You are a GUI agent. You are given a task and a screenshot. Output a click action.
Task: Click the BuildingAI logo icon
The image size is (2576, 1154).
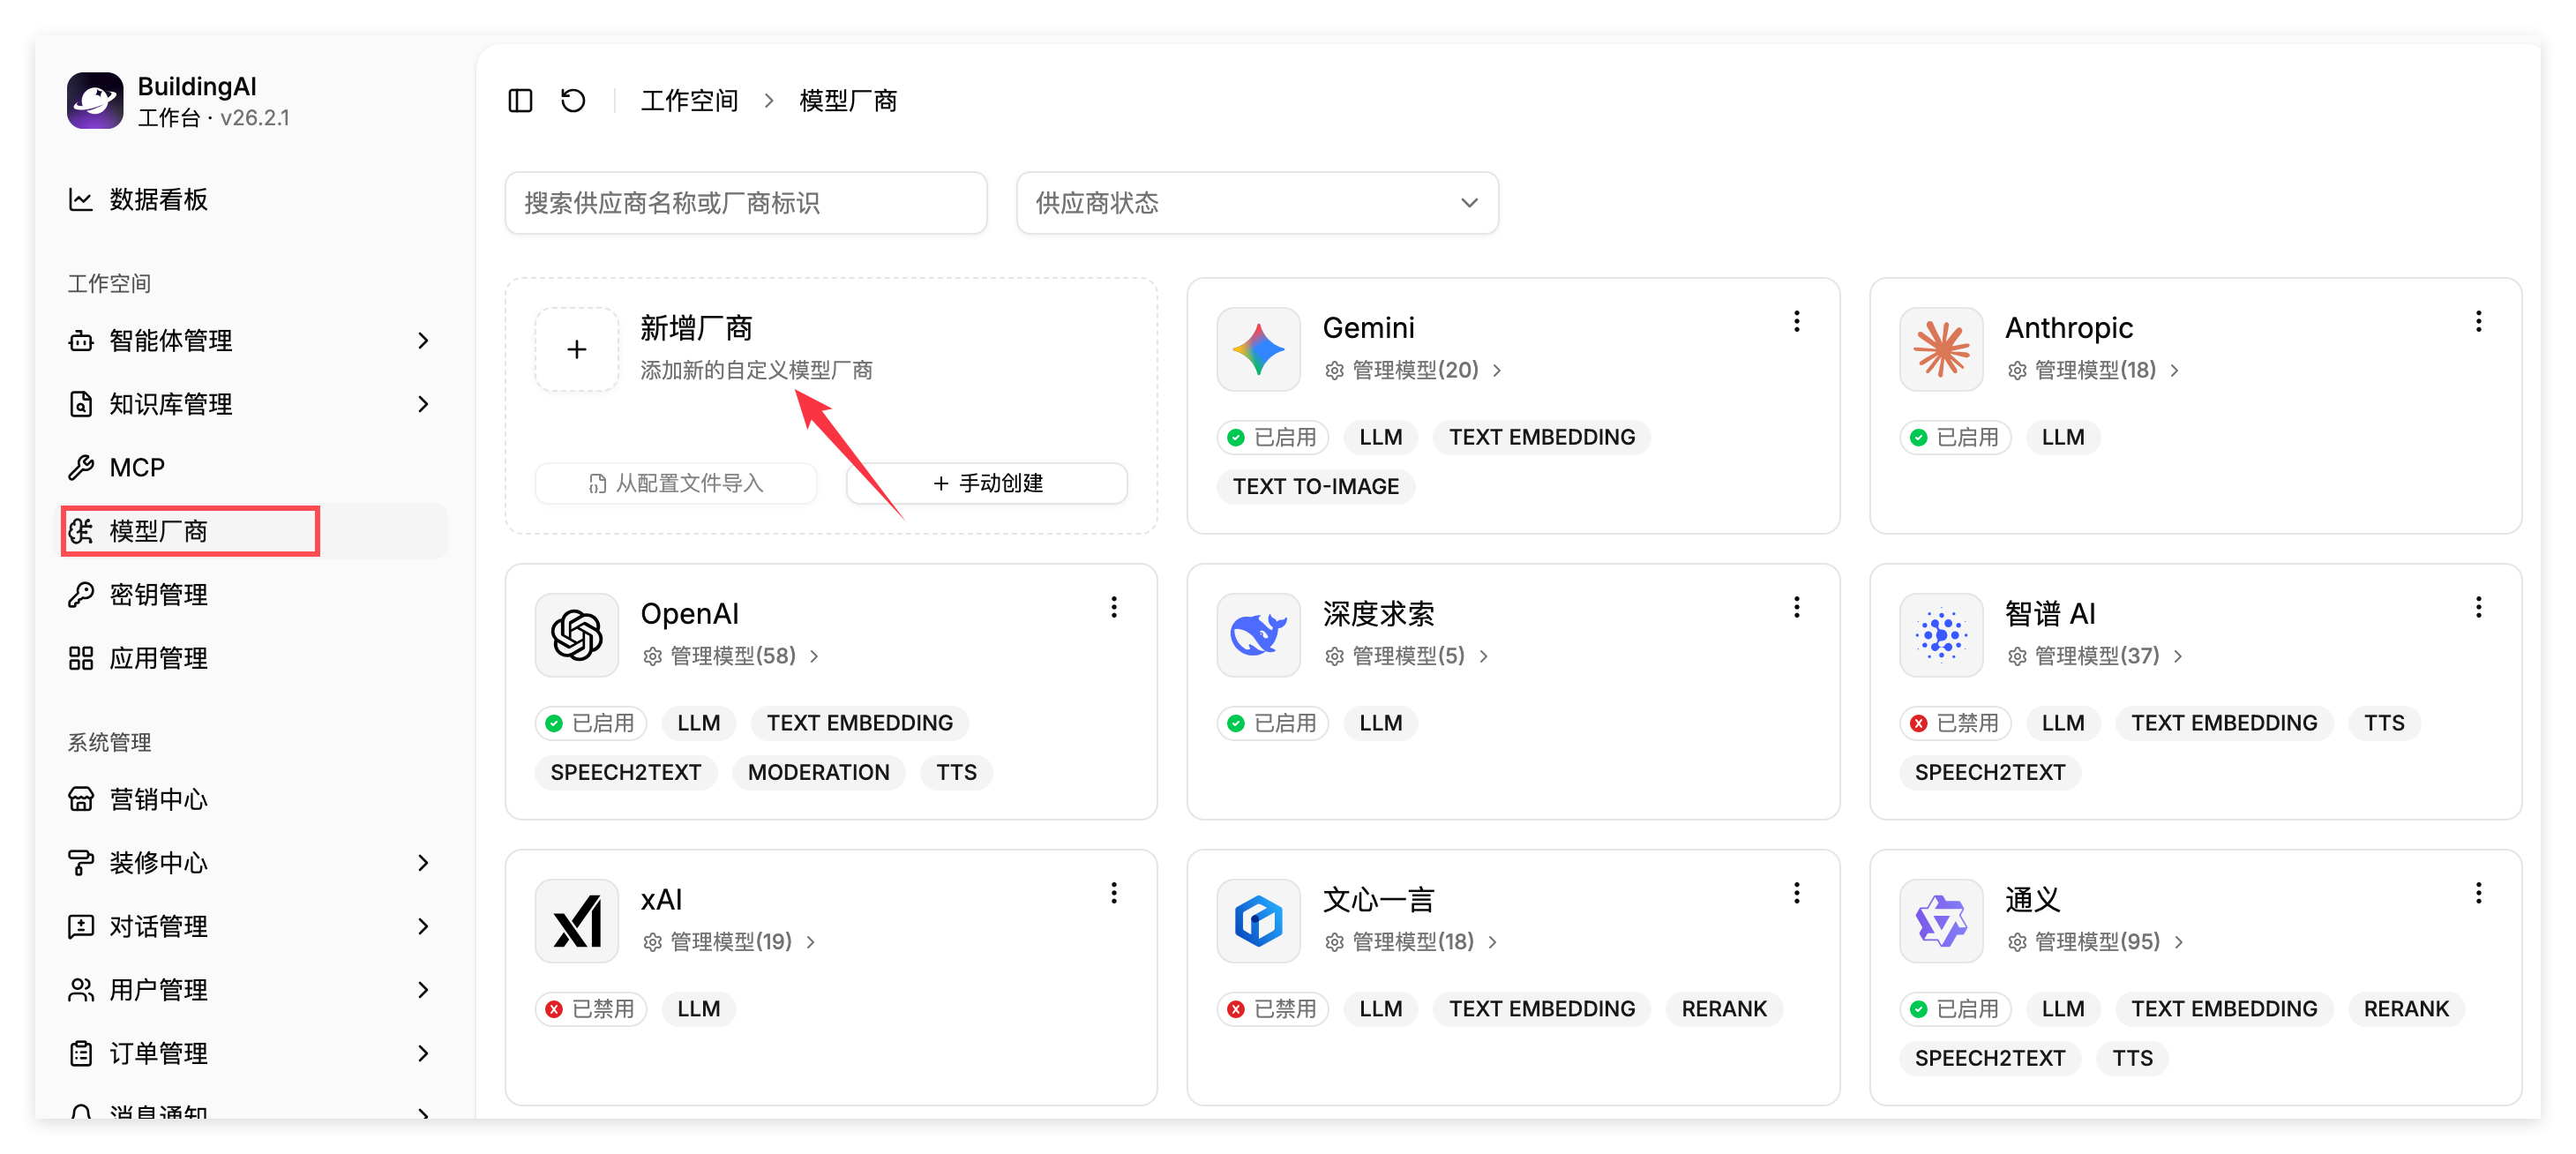point(95,100)
